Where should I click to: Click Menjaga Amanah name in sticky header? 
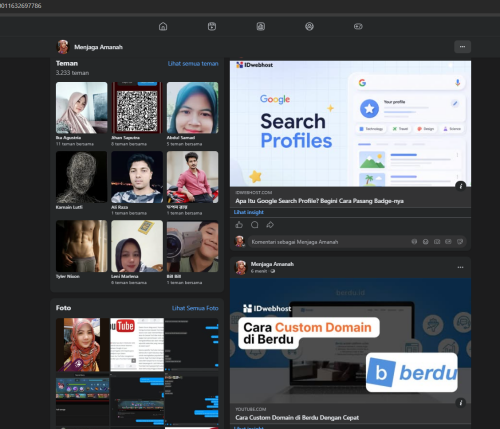coord(98,47)
